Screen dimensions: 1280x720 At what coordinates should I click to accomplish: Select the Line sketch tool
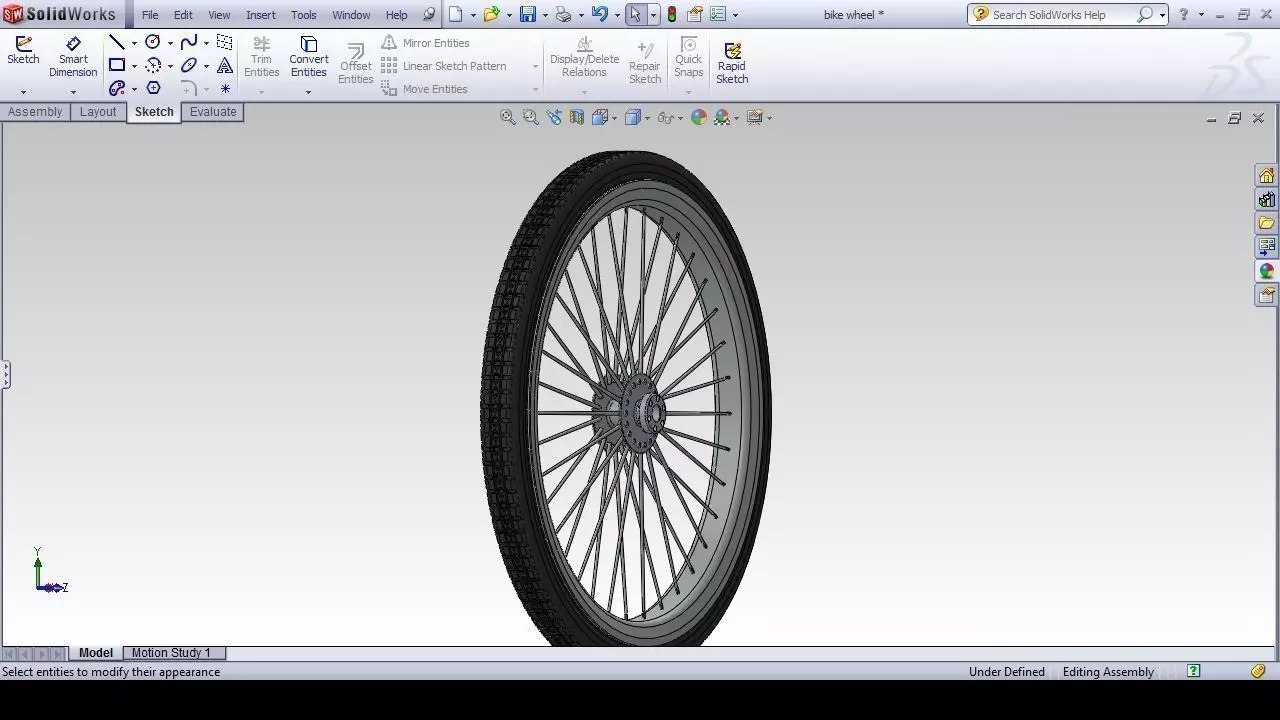click(117, 42)
